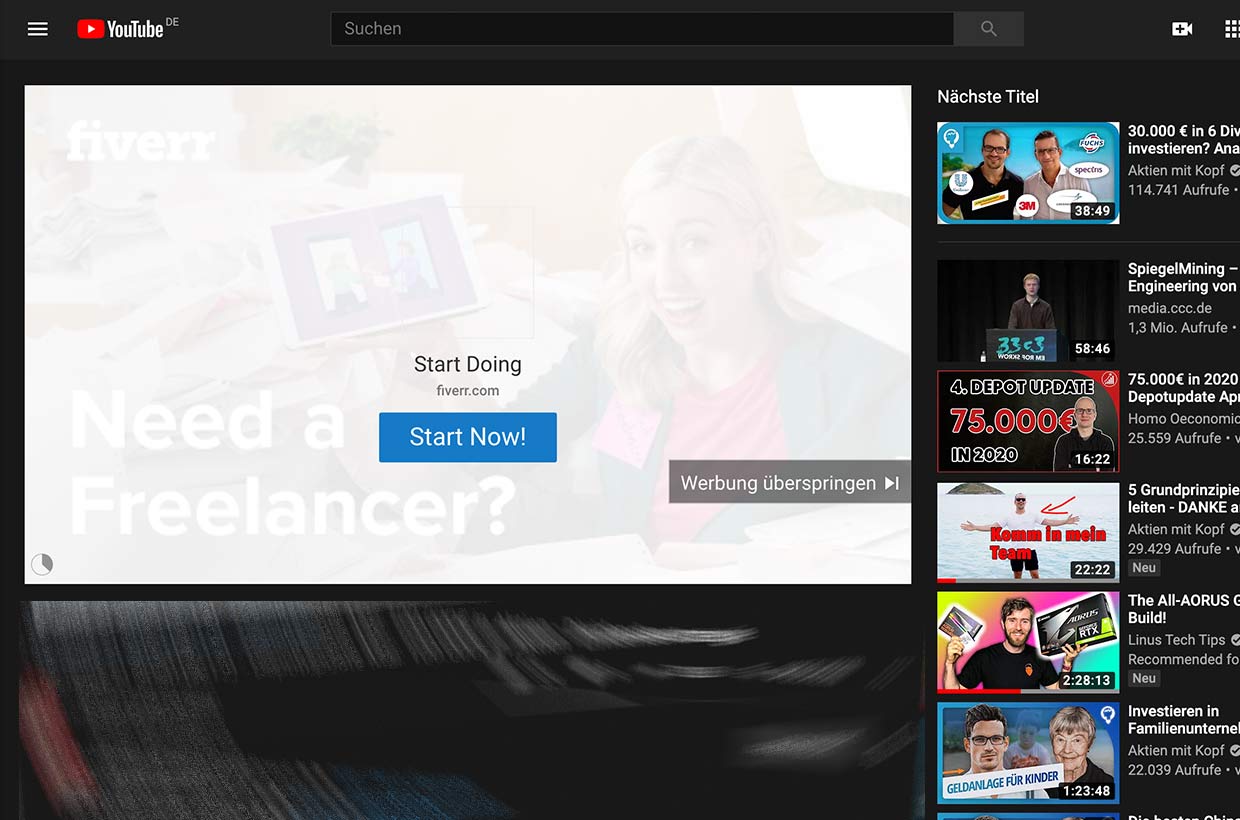Open the create video camera icon
1240x820 pixels.
pos(1182,29)
